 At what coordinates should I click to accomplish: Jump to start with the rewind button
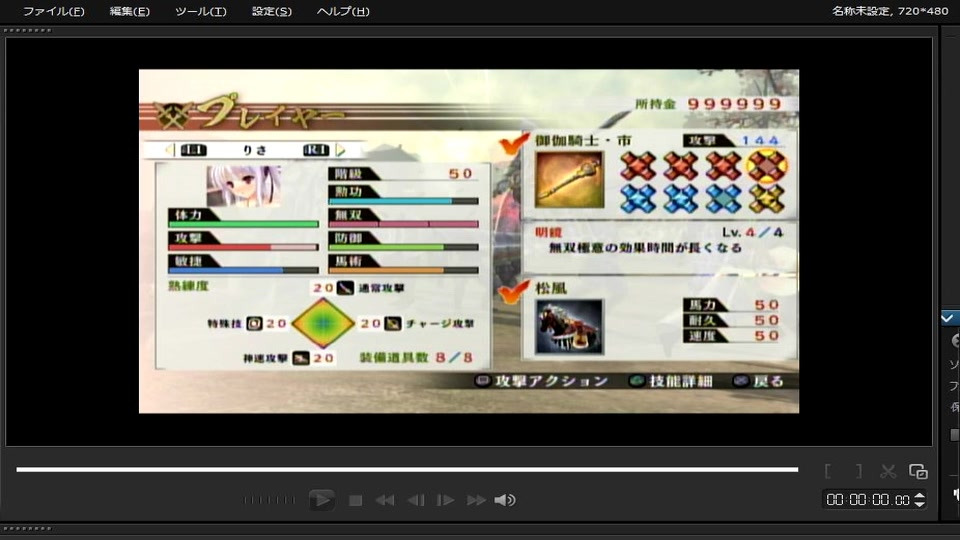[x=384, y=501]
